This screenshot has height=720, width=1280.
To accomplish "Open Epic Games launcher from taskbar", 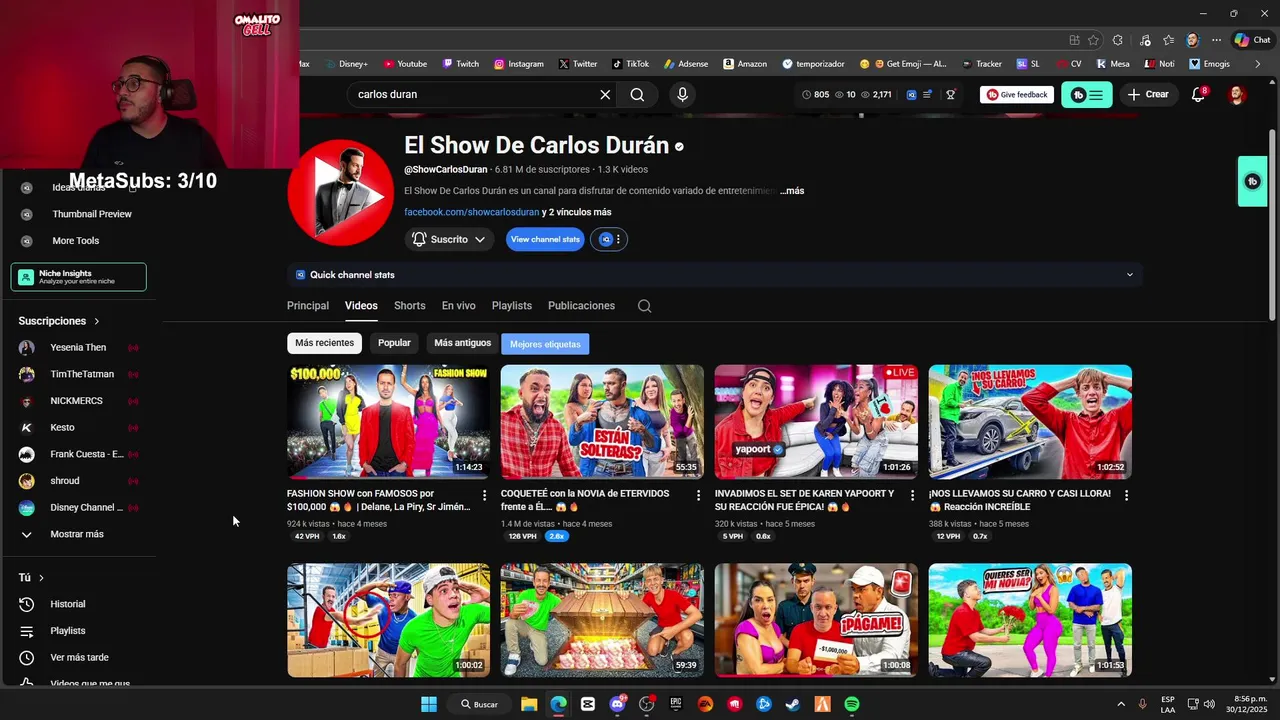I will click(x=676, y=704).
